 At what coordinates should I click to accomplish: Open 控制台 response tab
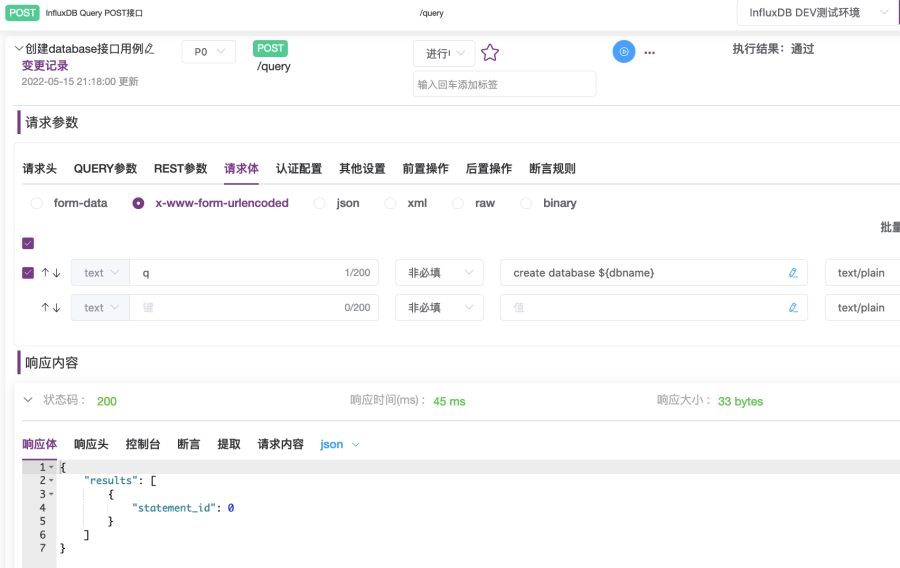tap(143, 444)
